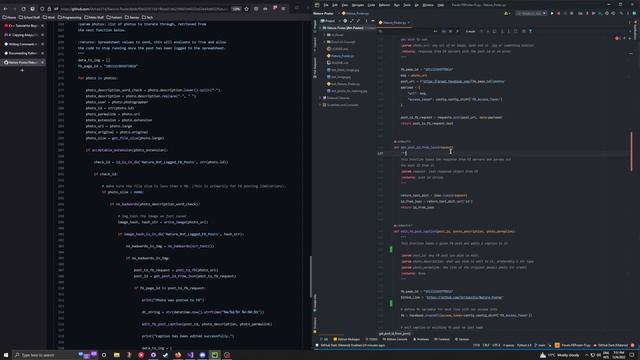Click the browser bookmark star icon
The height and width of the screenshot is (360, 640).
(247, 9)
